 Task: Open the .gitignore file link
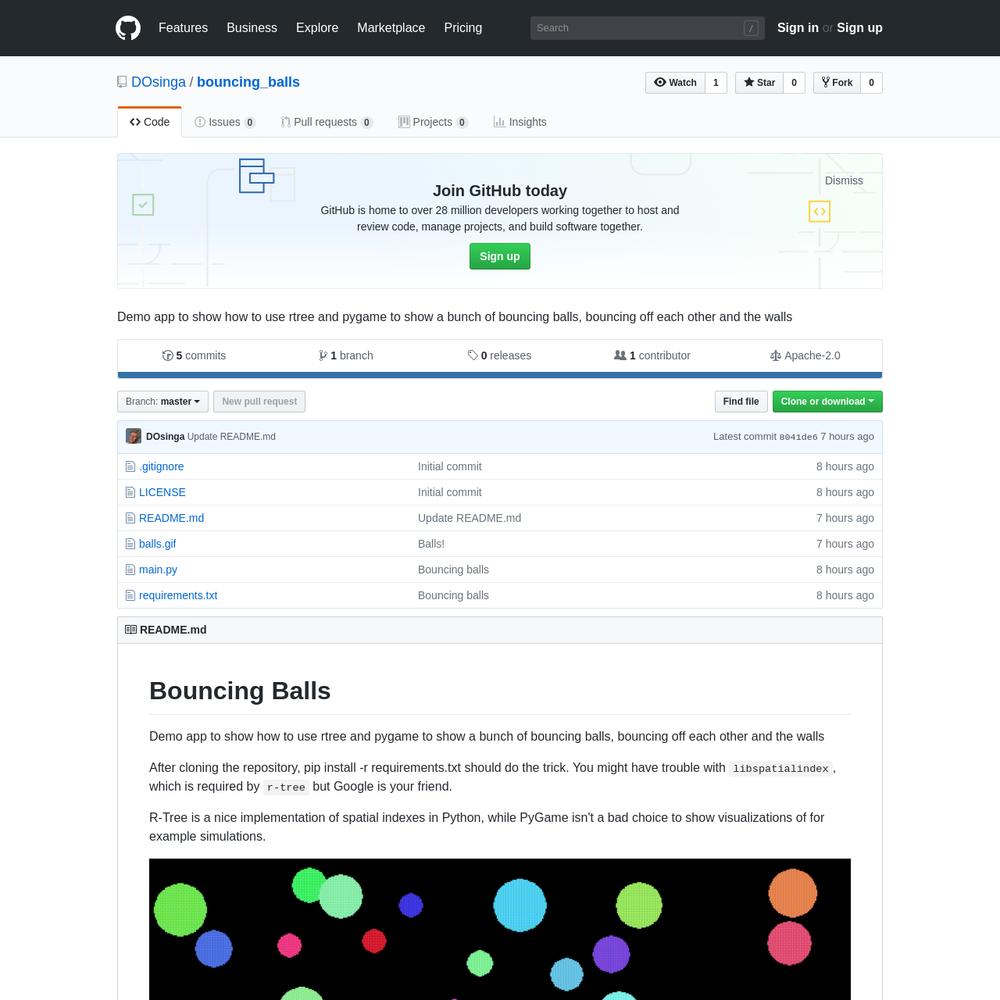click(x=161, y=466)
